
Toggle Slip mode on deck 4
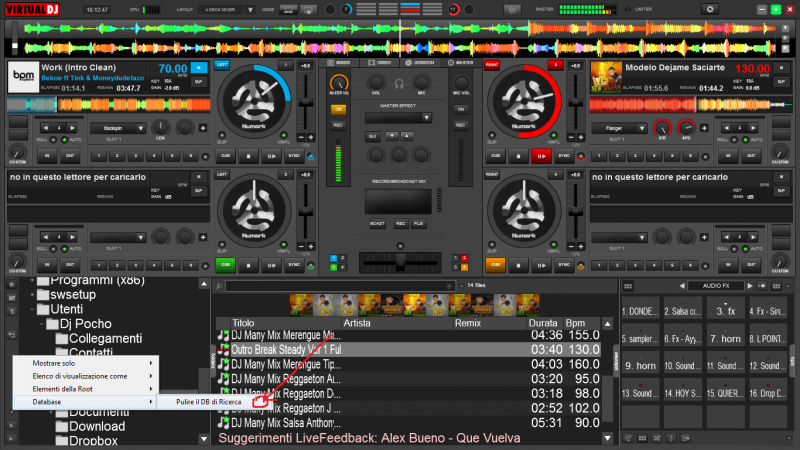(x=492, y=245)
